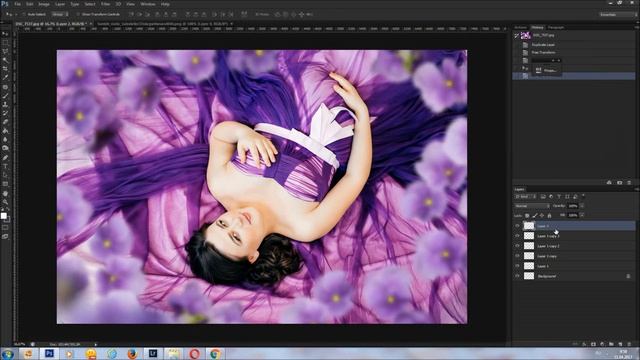
Task: Open the layer Kind filter dropdown
Action: 526,197
